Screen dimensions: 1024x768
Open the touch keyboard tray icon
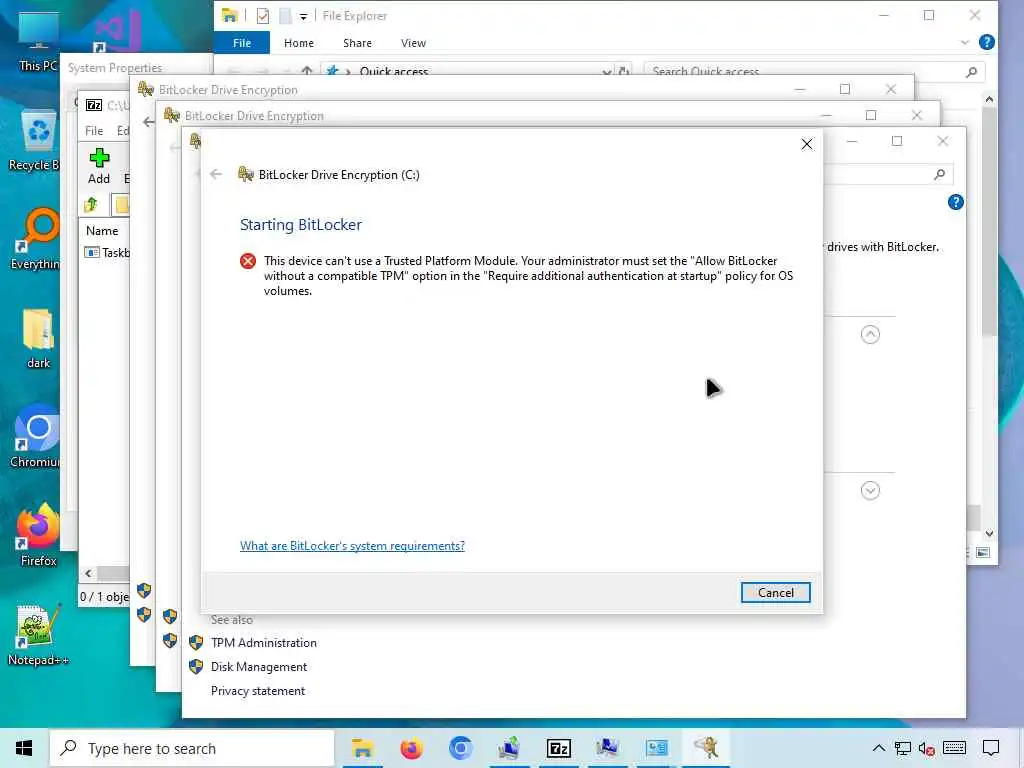[x=954, y=748]
